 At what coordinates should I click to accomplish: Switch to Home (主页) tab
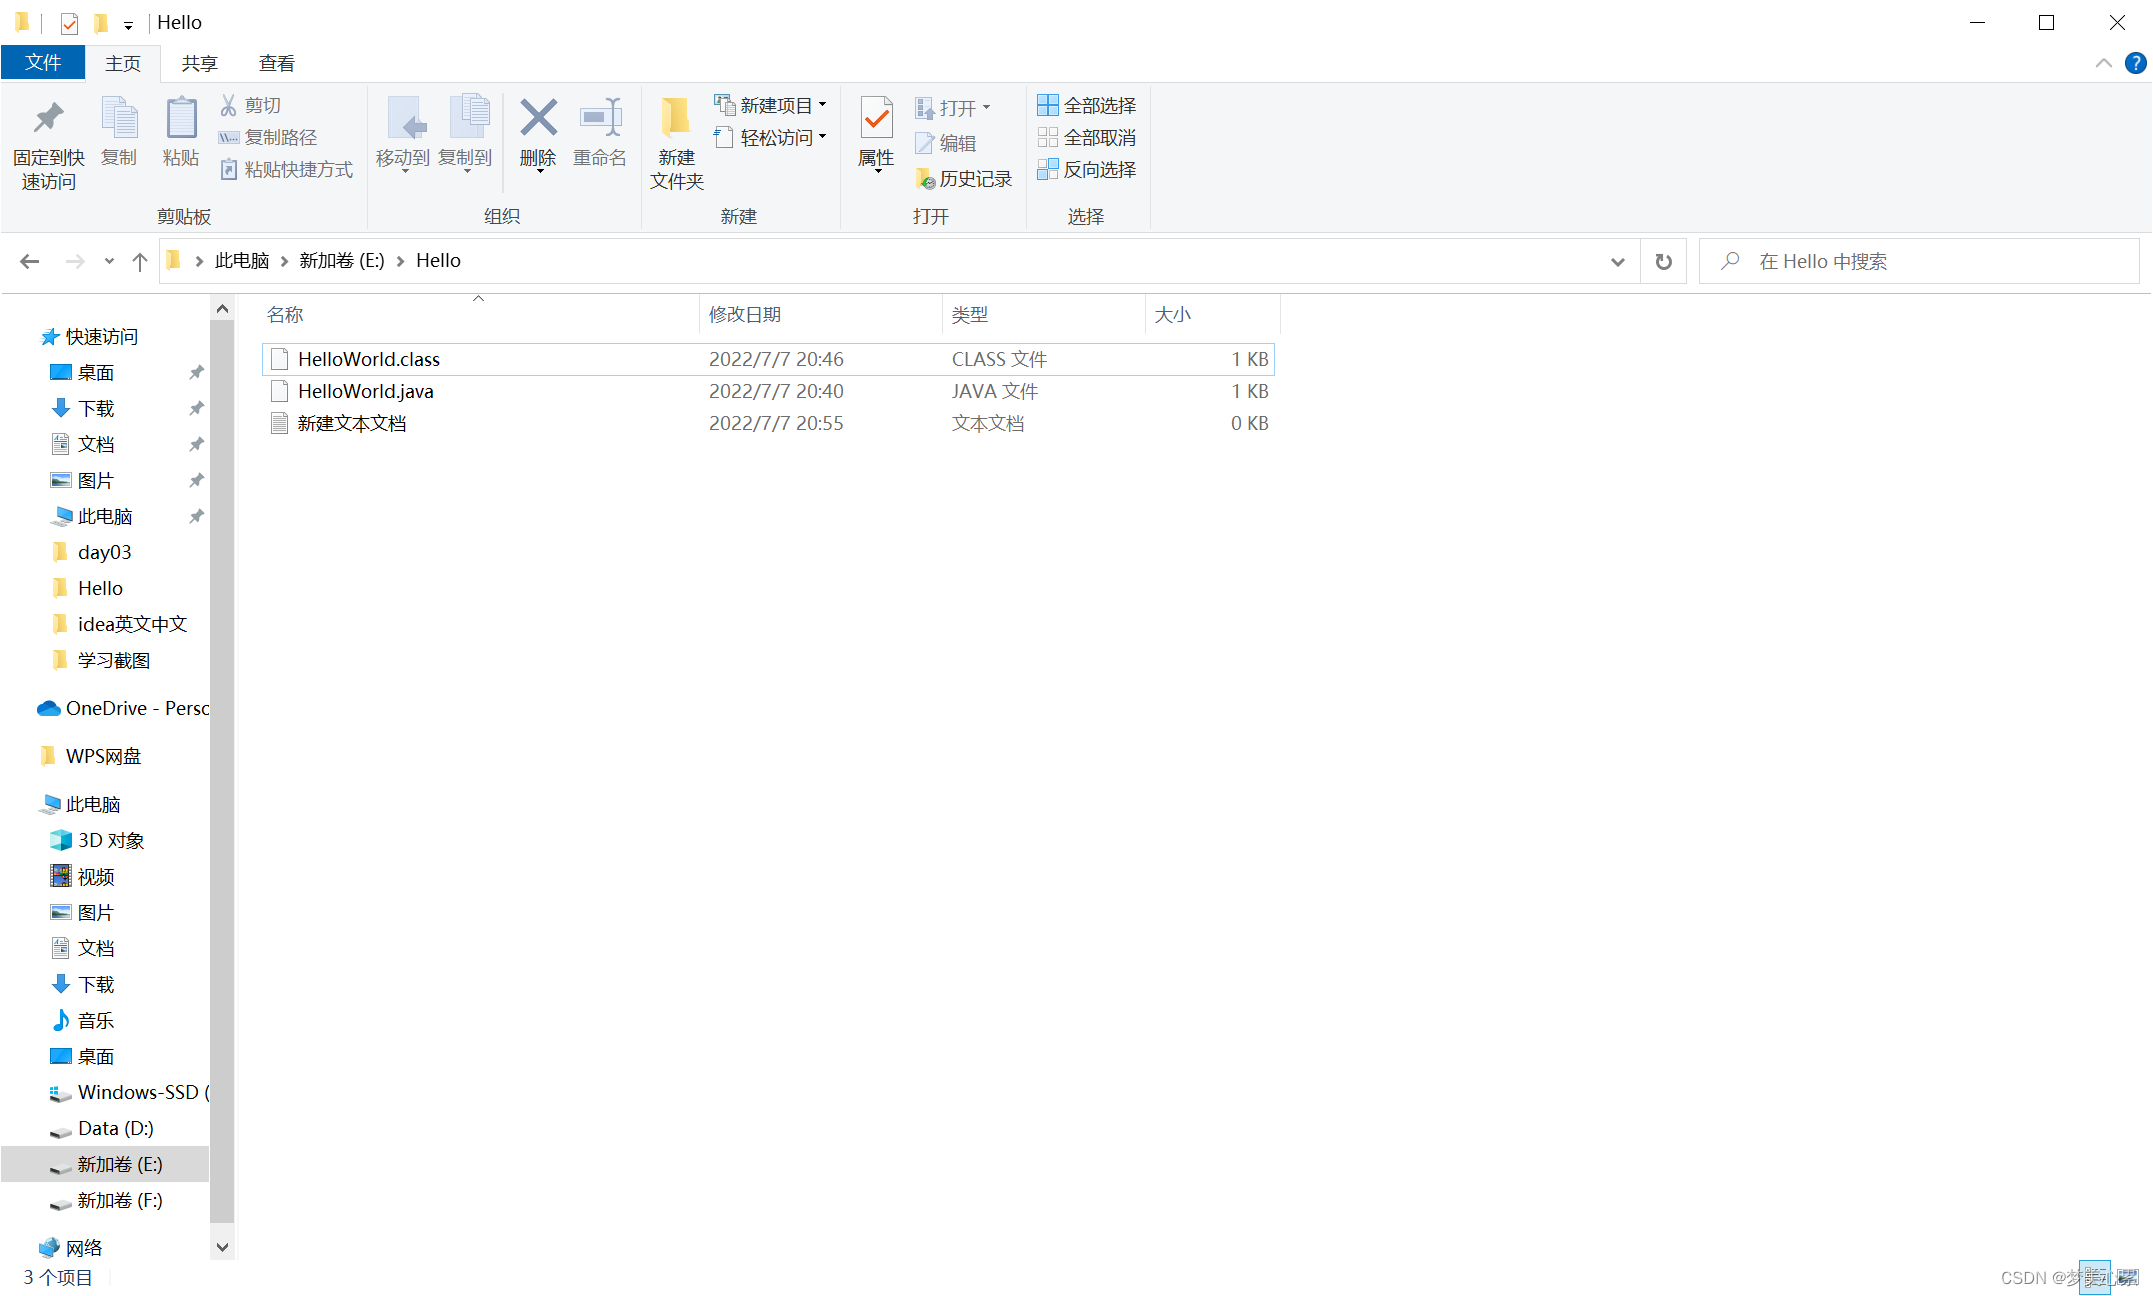[123, 63]
